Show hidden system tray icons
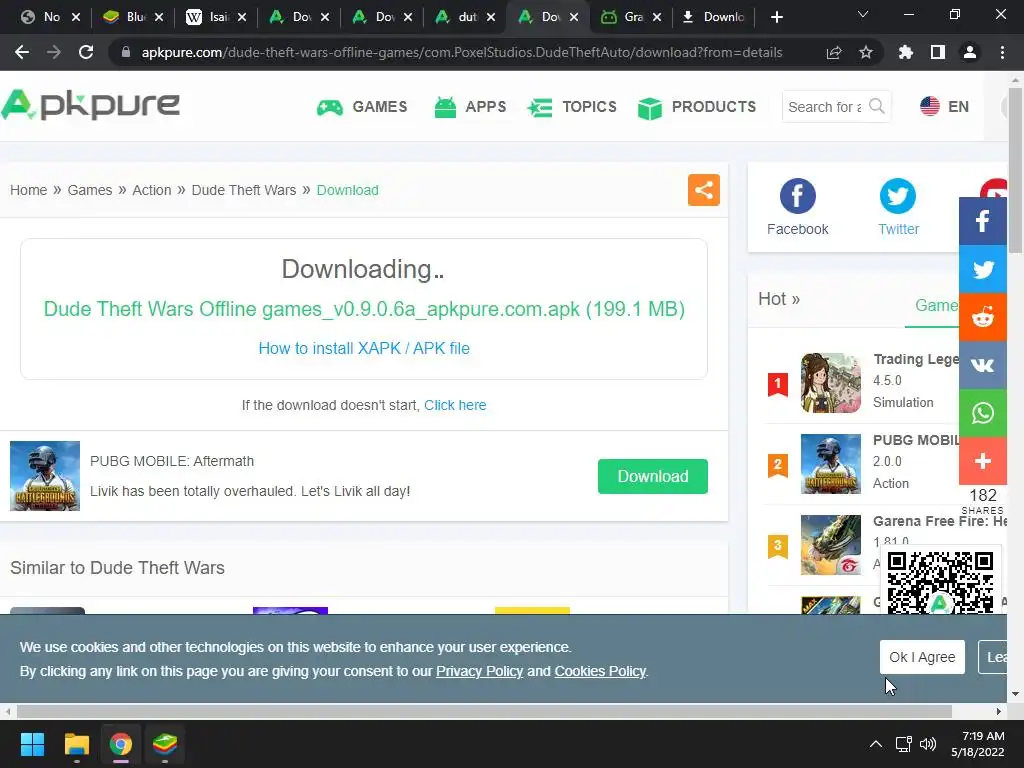This screenshot has height=768, width=1024. [x=876, y=744]
